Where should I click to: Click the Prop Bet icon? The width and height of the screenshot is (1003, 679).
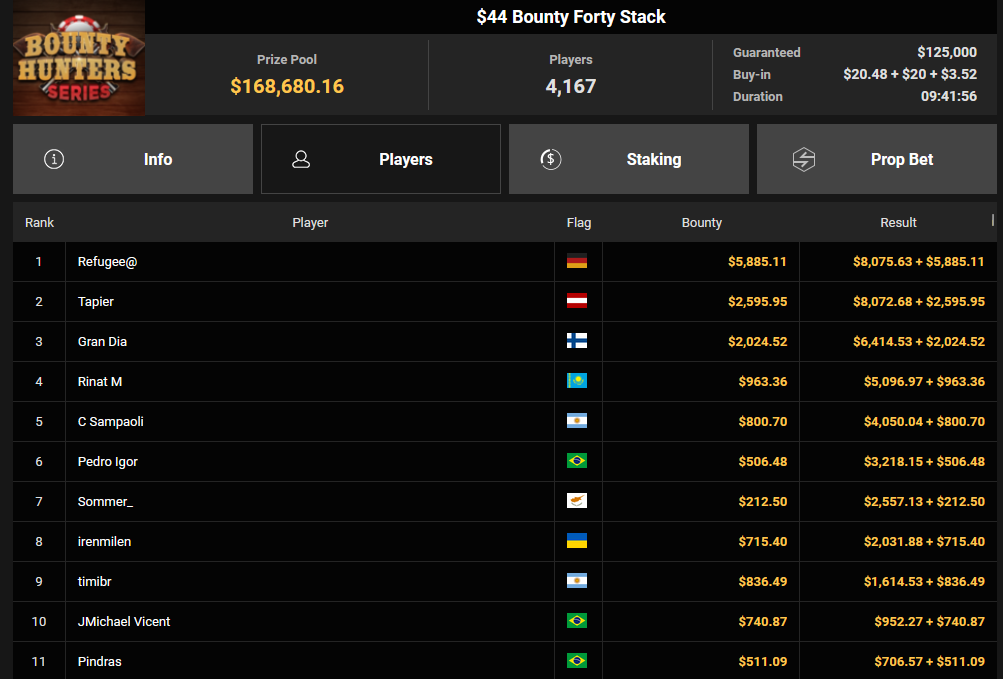(x=804, y=159)
